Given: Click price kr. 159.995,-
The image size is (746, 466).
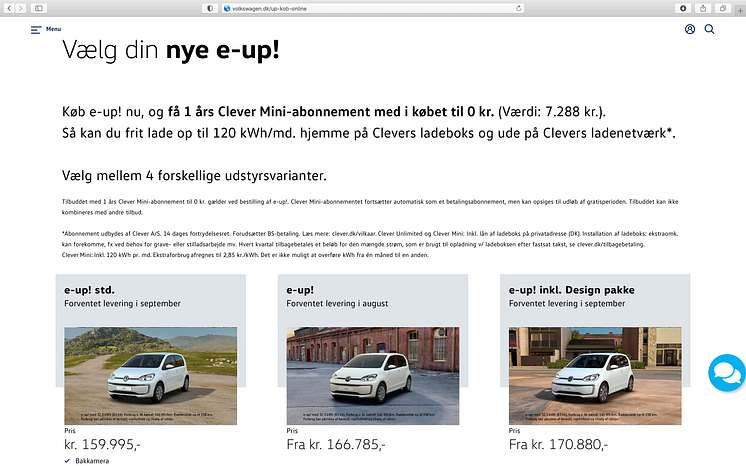Looking at the screenshot, I should tap(102, 444).
